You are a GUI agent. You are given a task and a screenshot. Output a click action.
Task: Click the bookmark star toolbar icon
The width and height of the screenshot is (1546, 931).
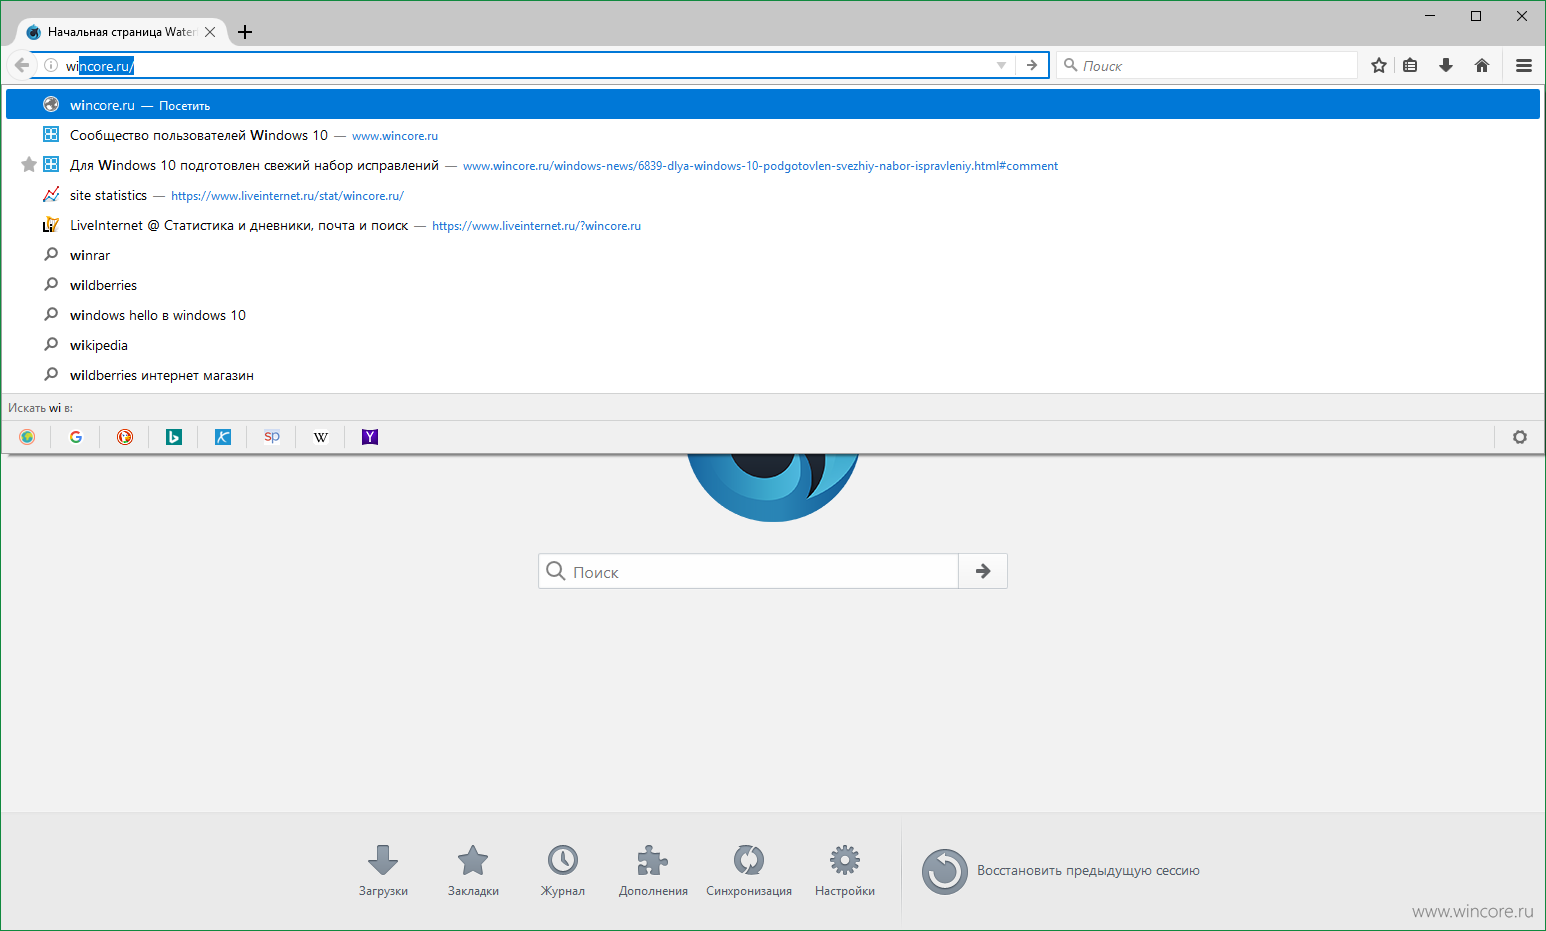click(x=1379, y=66)
